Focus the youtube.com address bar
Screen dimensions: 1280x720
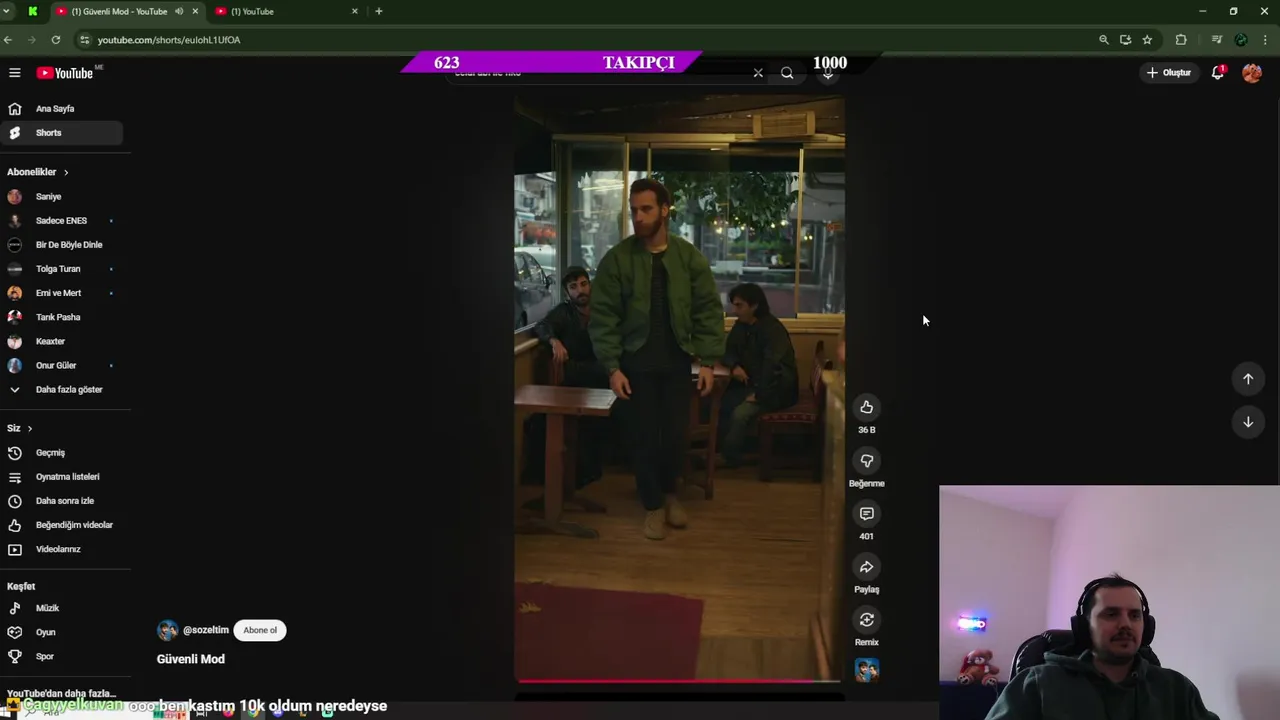(x=590, y=40)
